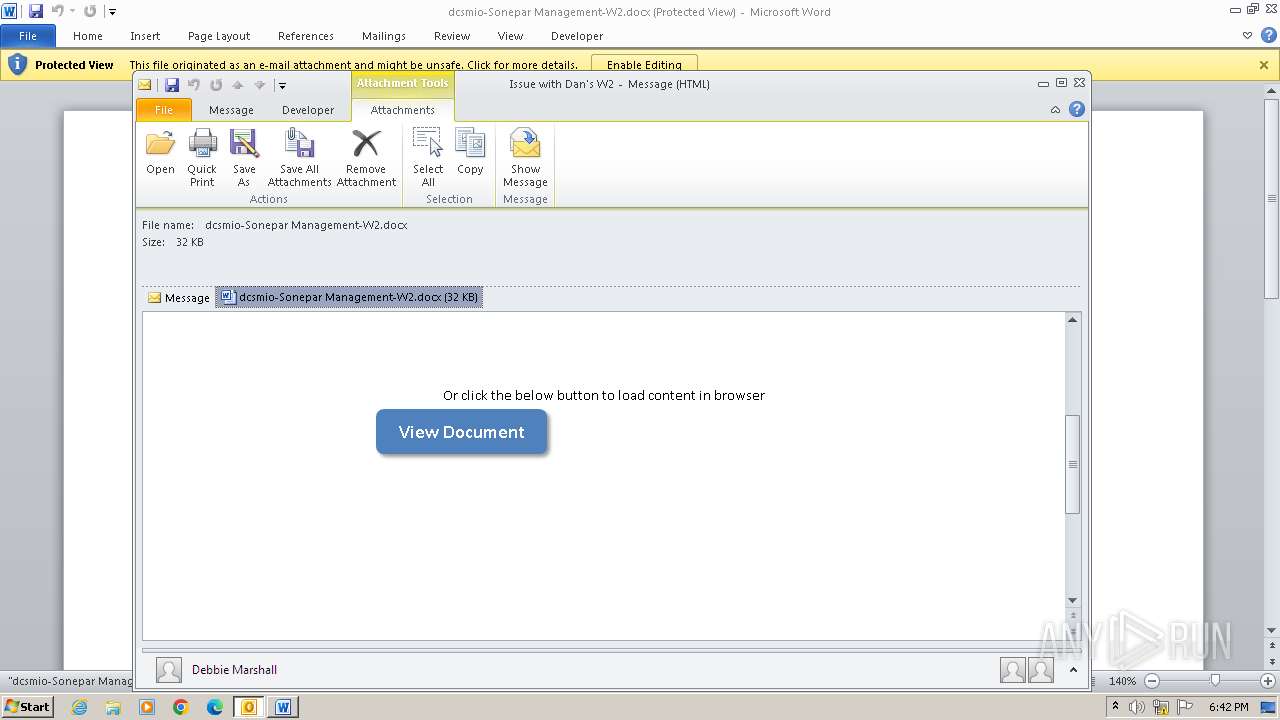Click the 140% zoom level
Viewport: 1280px width, 720px height.
[x=1123, y=681]
